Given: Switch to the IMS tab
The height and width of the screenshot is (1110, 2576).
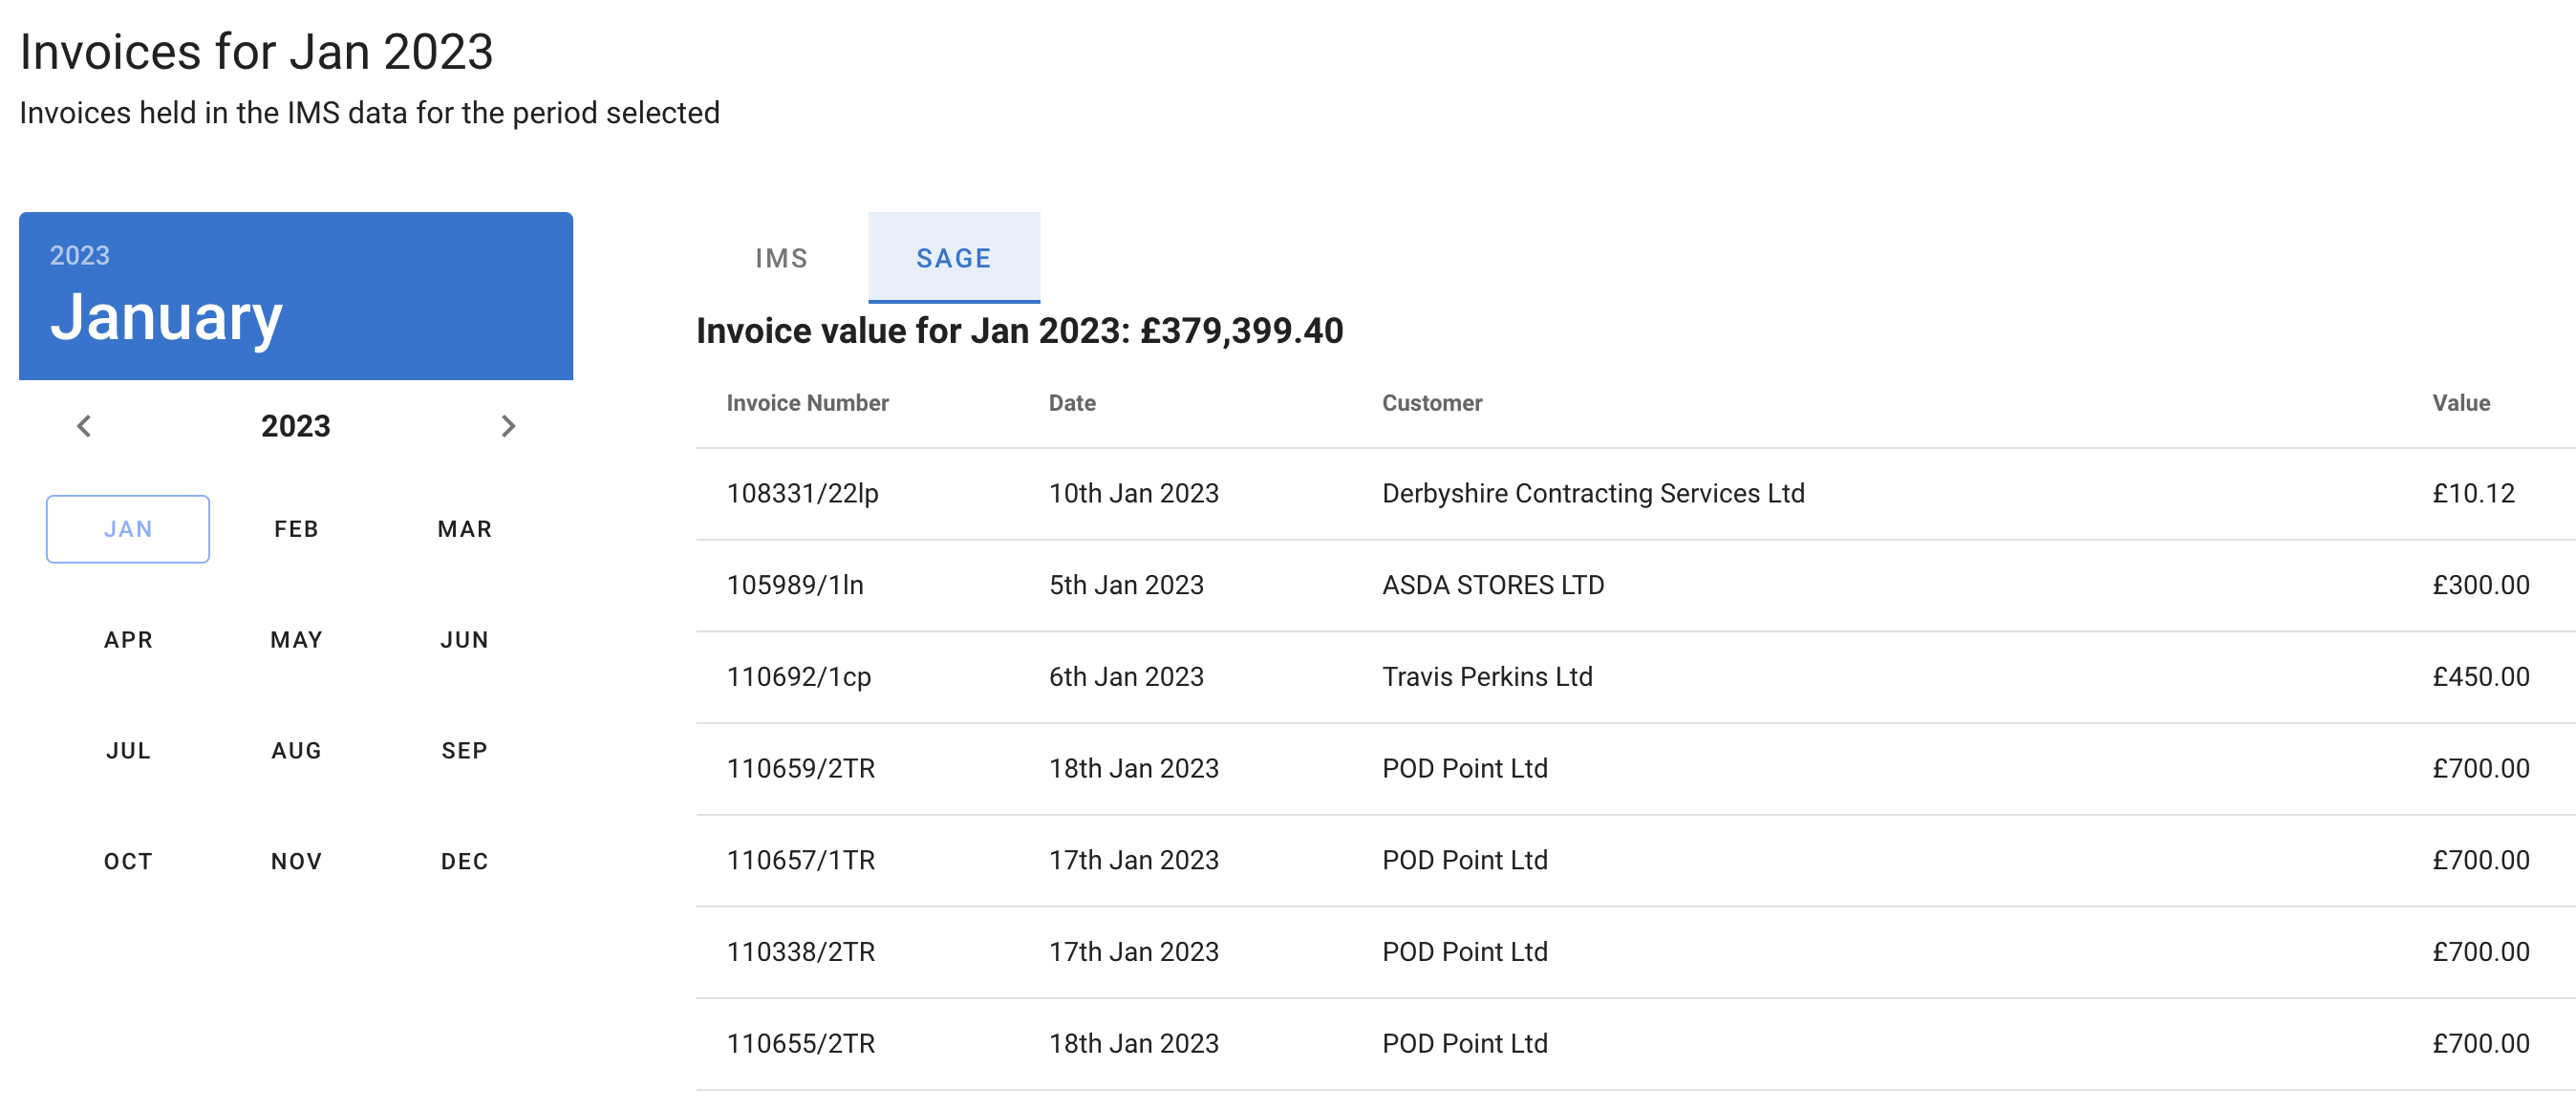Looking at the screenshot, I should point(781,258).
